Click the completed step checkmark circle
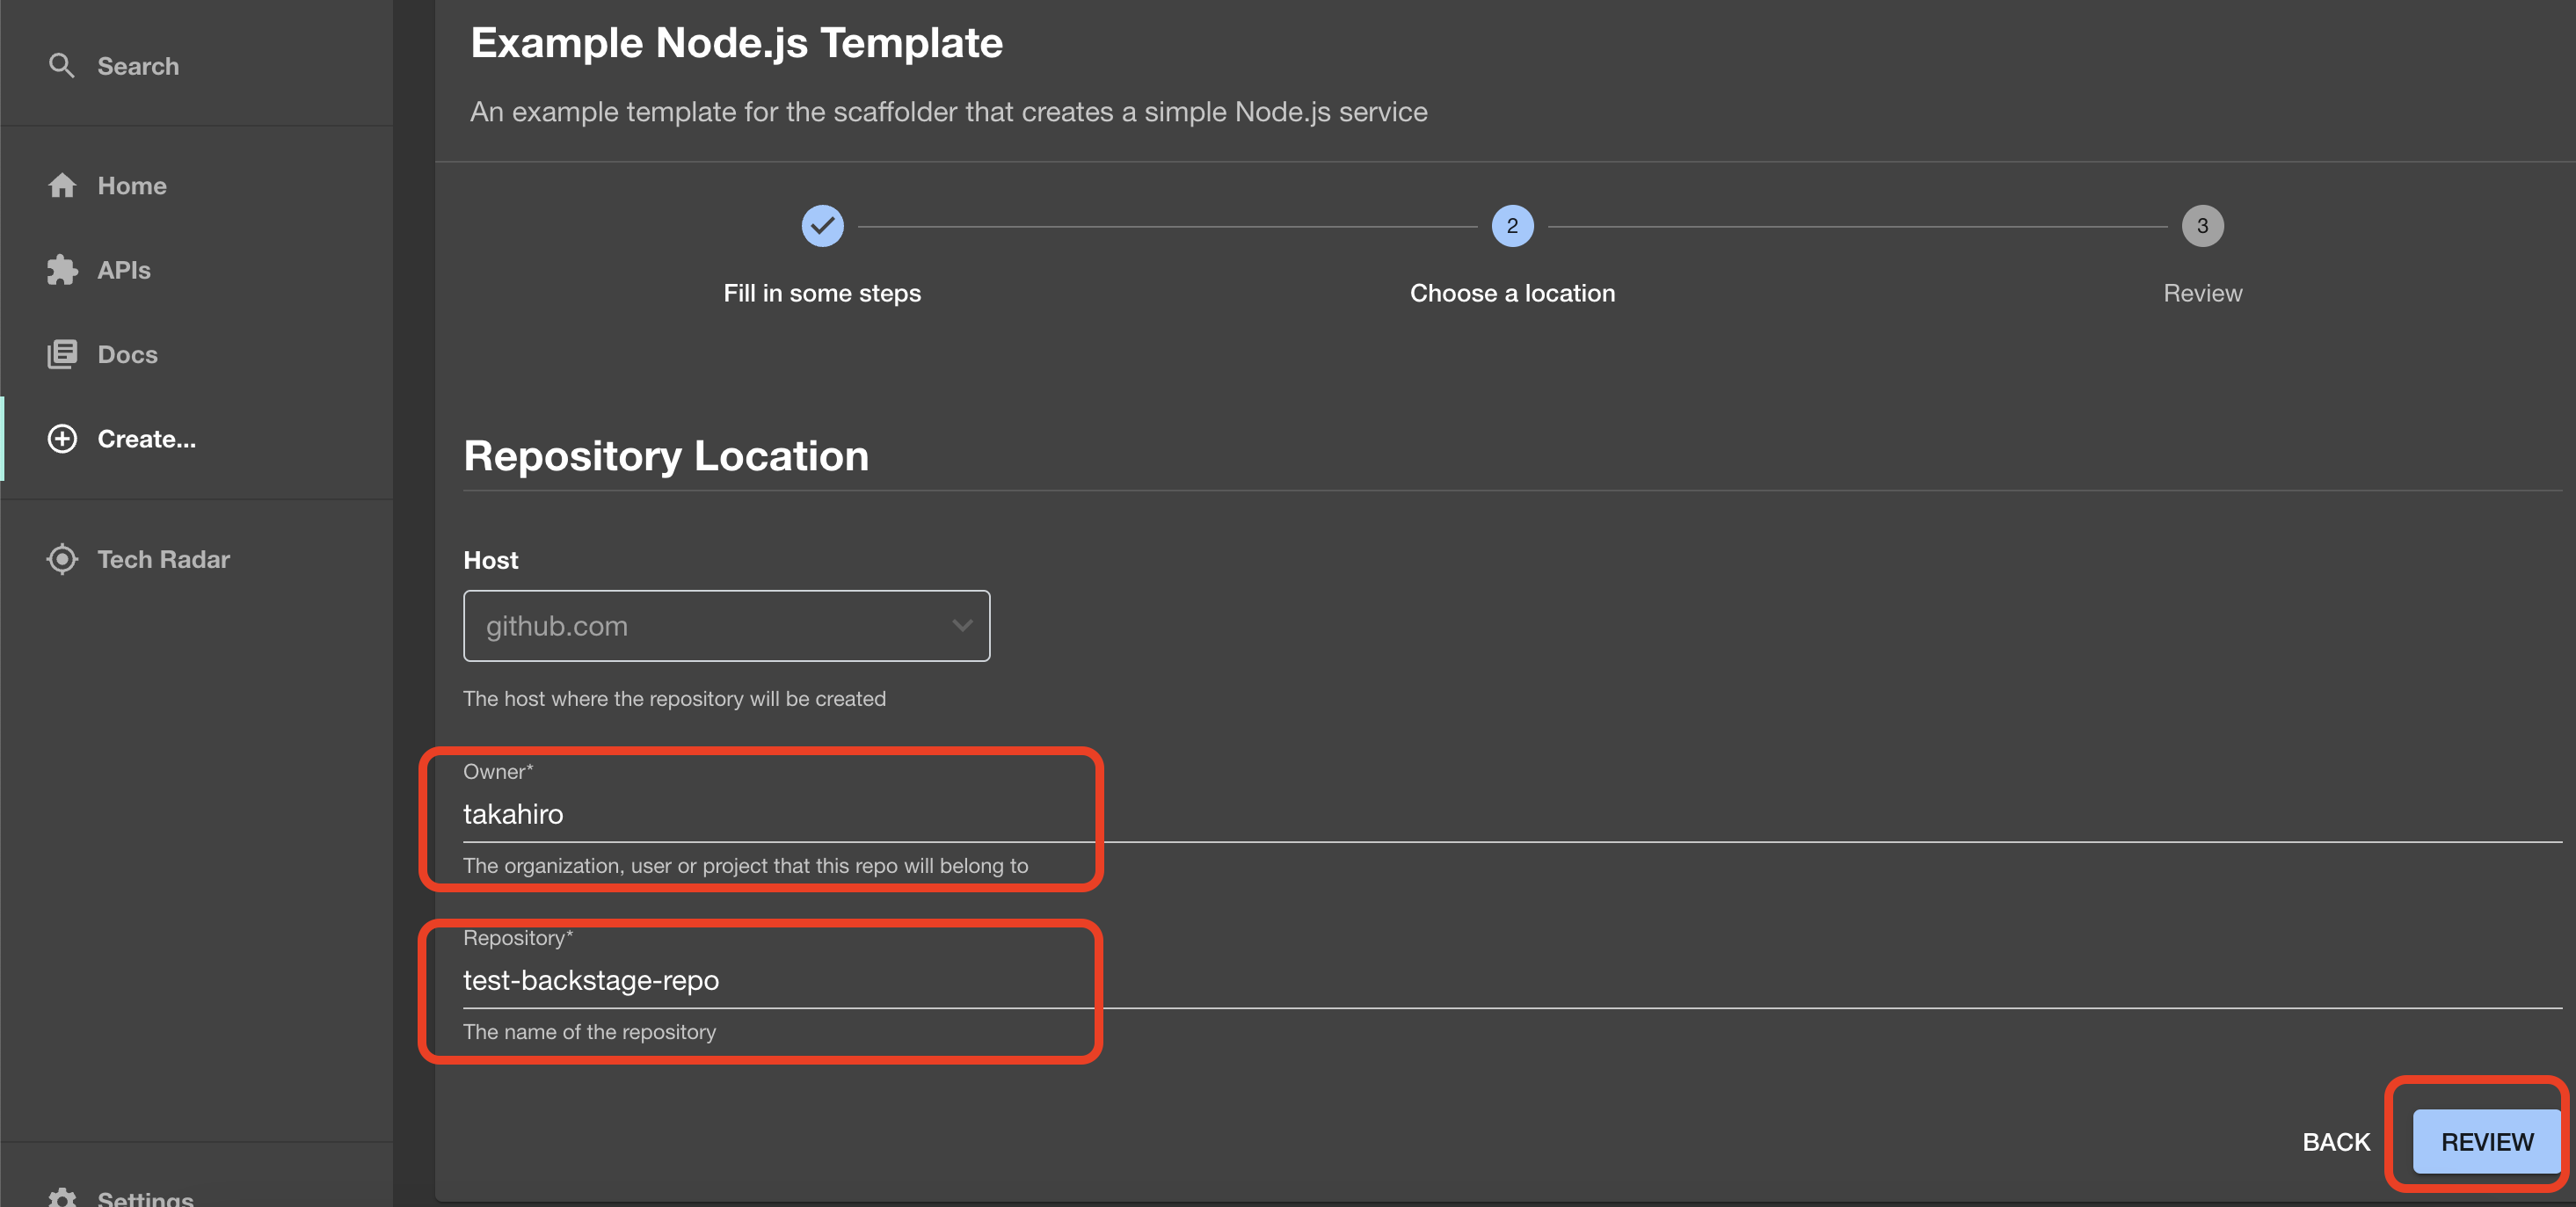 (x=822, y=226)
